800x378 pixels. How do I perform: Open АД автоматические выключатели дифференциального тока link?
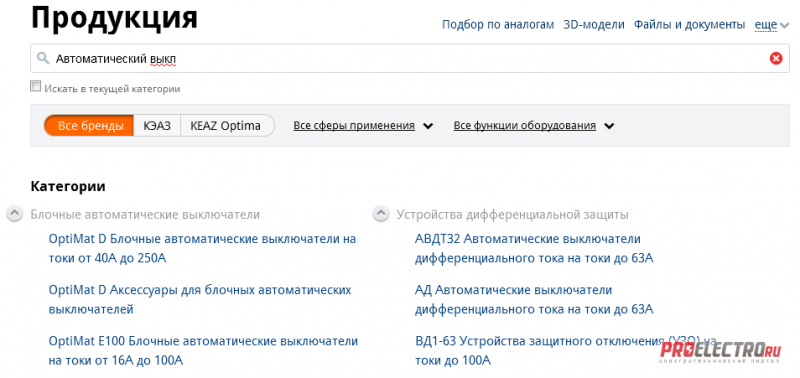coord(534,299)
